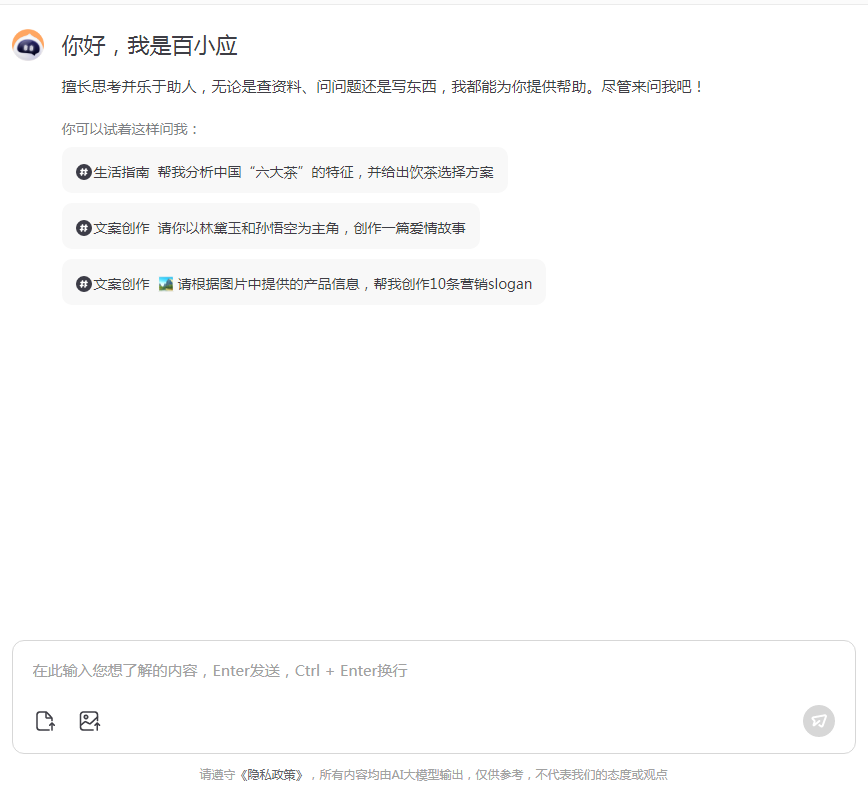
Task: Click the picture emoji inside the slogan chip
Action: 167,283
